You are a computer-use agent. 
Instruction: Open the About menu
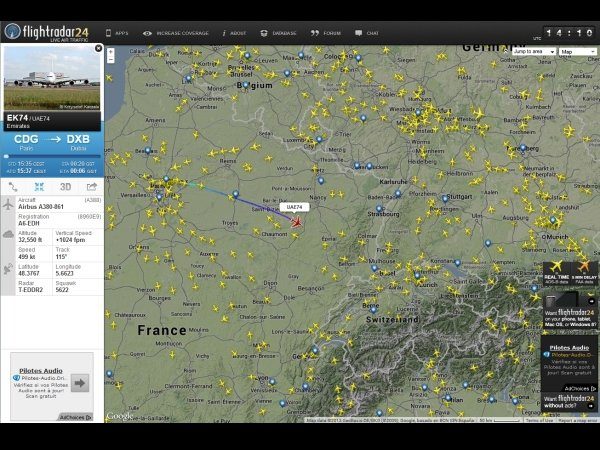(234, 33)
